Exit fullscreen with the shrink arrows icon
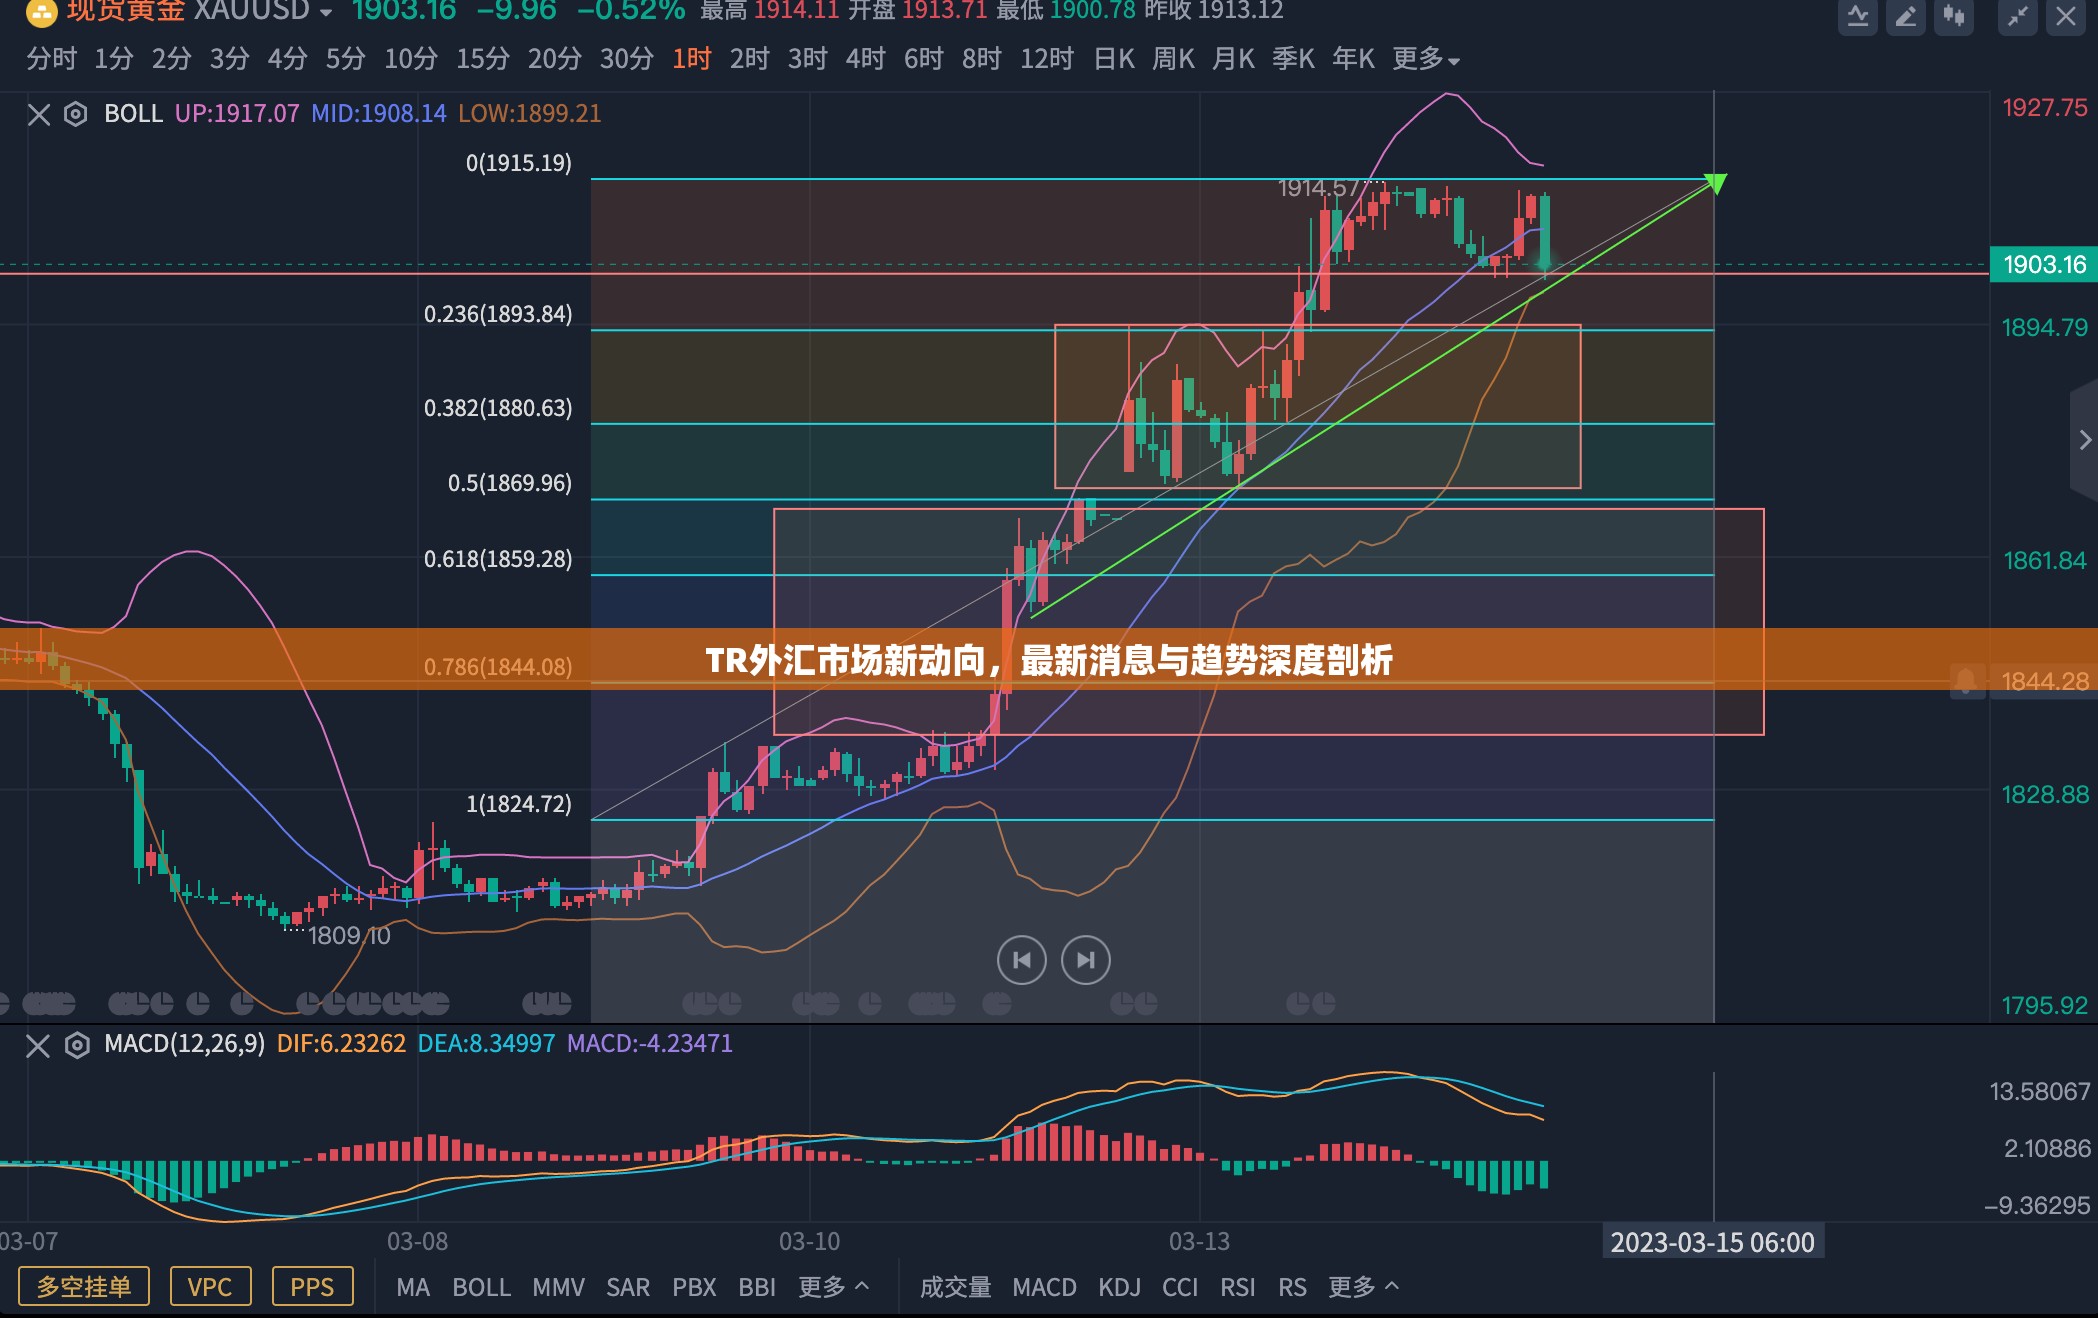2098x1318 pixels. pos(2018,17)
